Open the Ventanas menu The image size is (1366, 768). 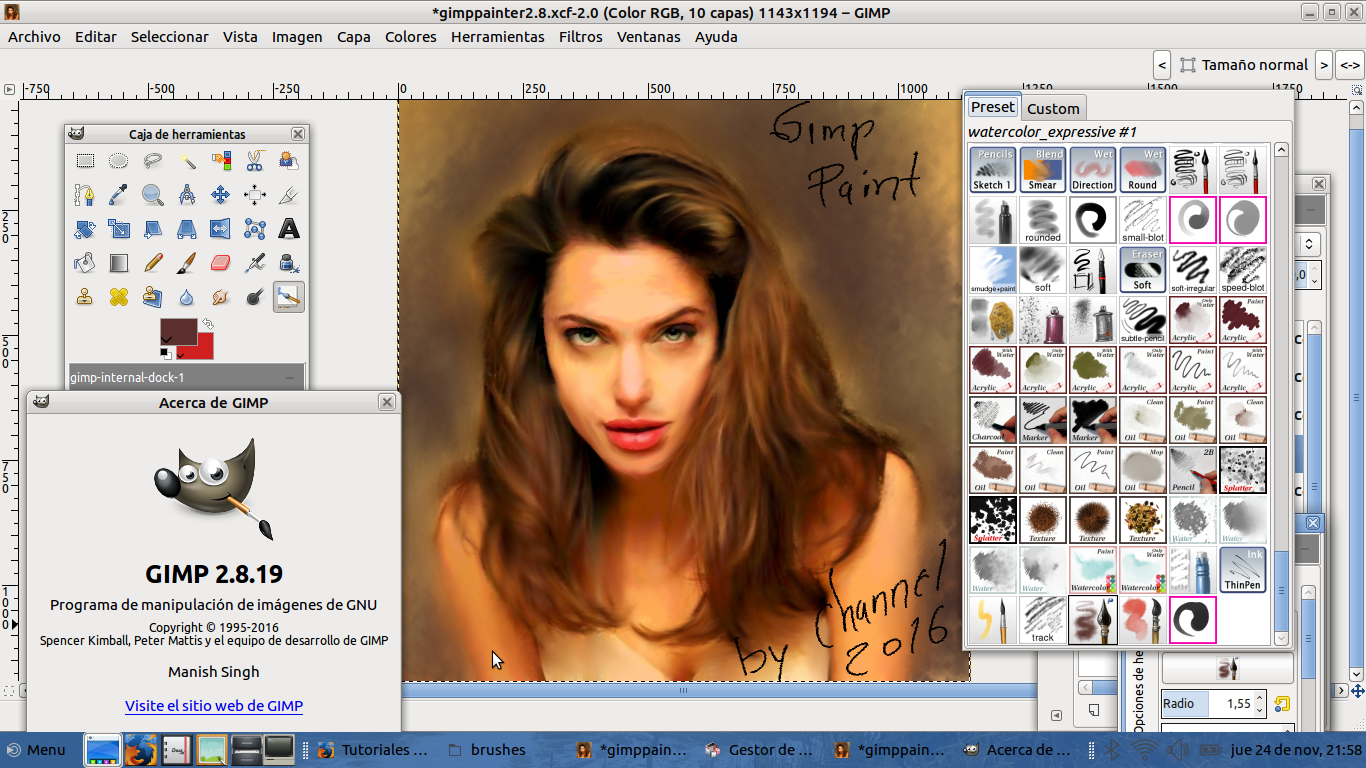click(x=648, y=36)
